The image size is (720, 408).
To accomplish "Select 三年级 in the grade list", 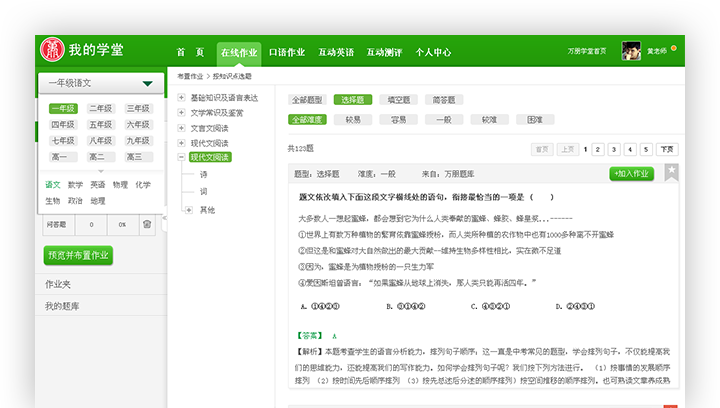I will [x=138, y=109].
